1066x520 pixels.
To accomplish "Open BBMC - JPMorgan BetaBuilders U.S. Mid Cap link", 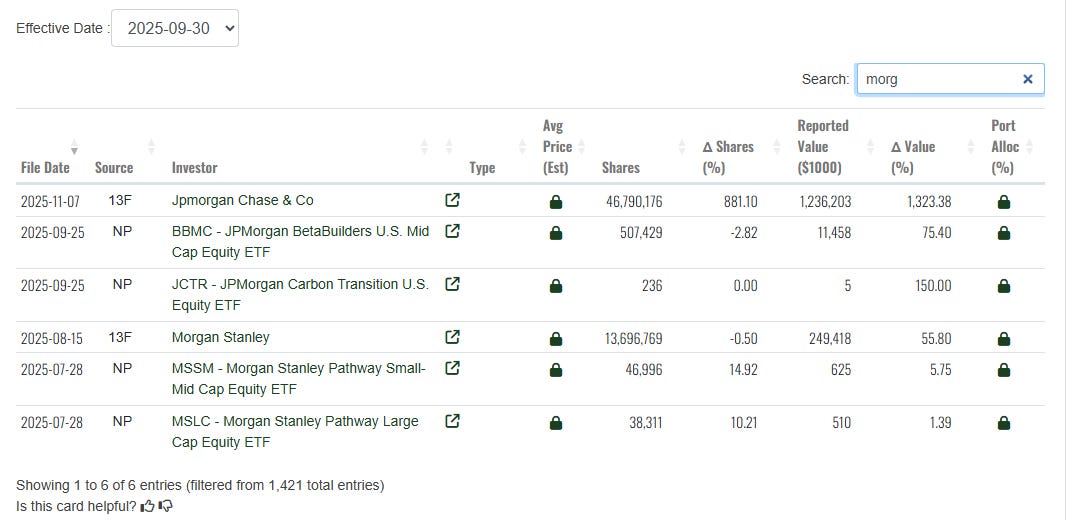I will (x=300, y=241).
